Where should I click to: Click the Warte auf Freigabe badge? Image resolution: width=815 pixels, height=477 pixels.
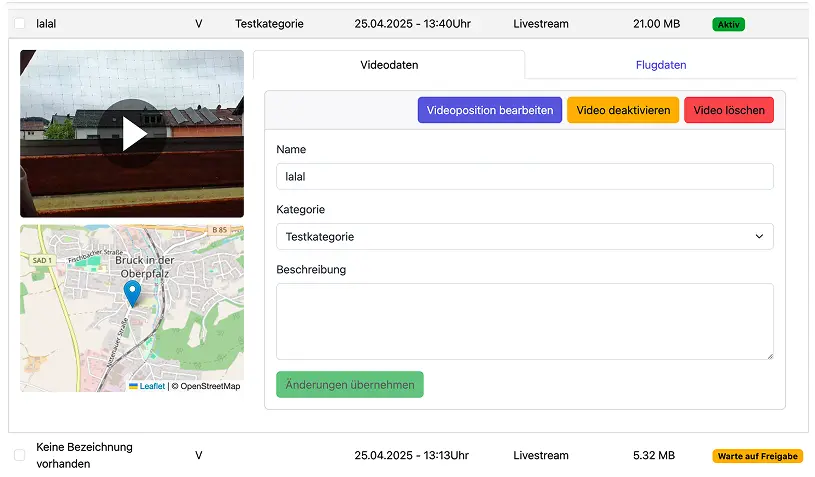757,456
